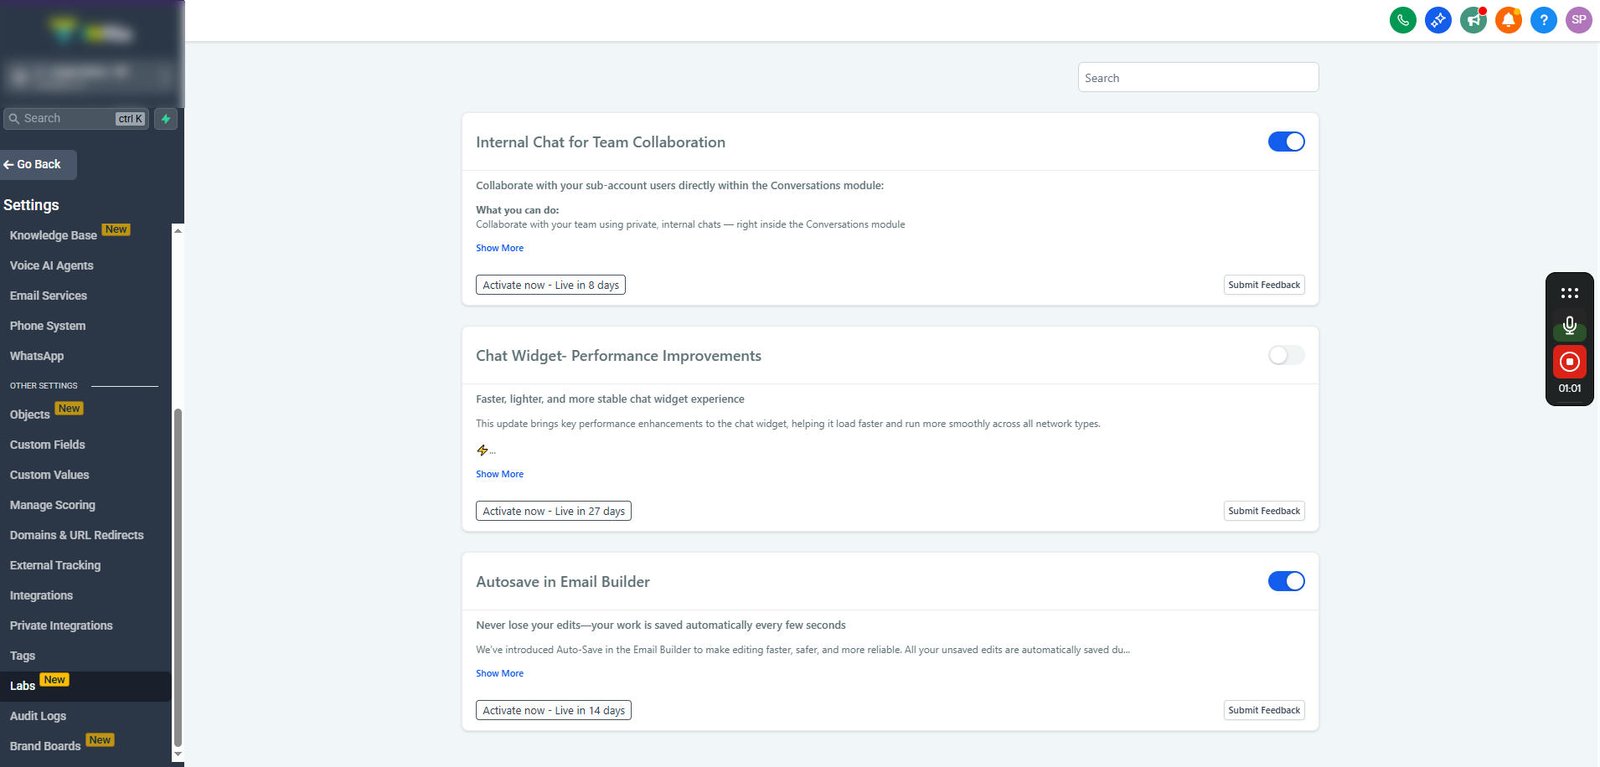Click the green lightning quick actions icon
The image size is (1600, 767).
[166, 119]
